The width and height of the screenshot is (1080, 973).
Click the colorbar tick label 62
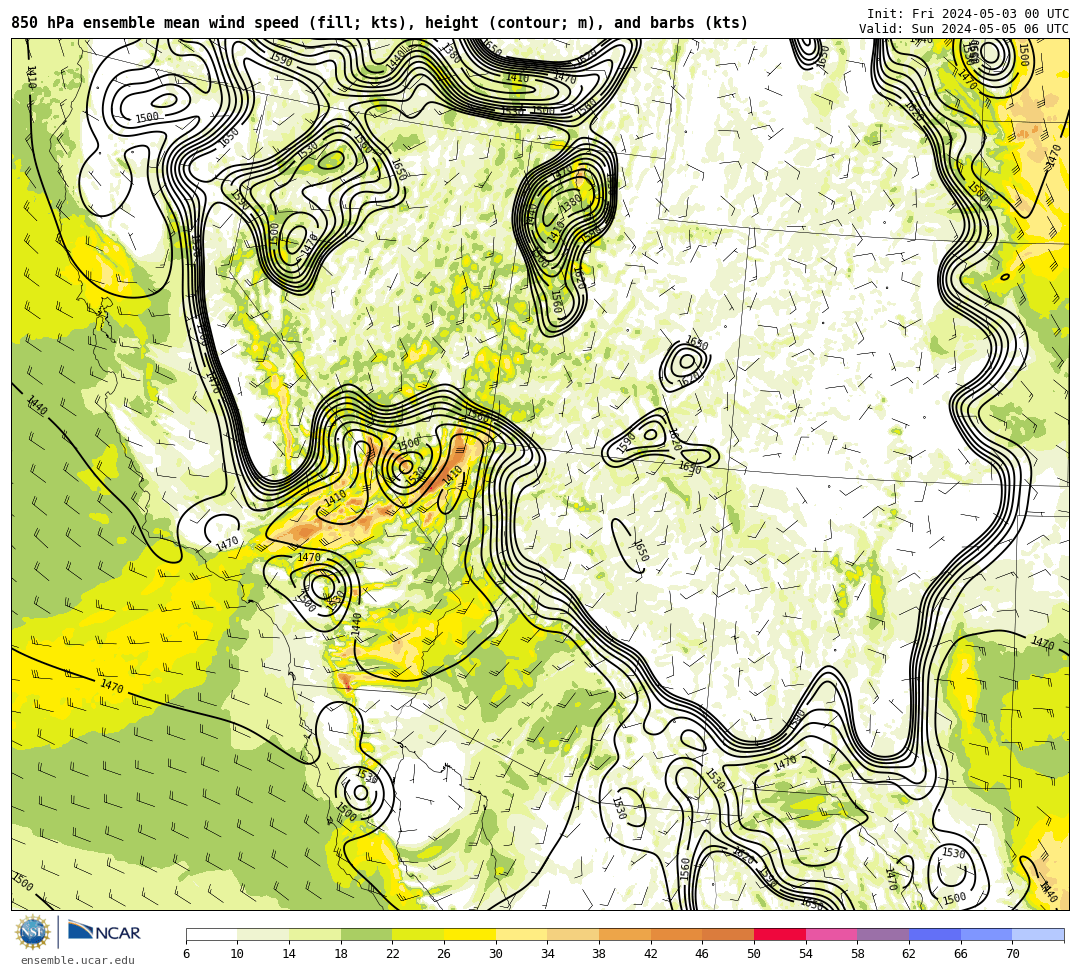click(x=909, y=954)
